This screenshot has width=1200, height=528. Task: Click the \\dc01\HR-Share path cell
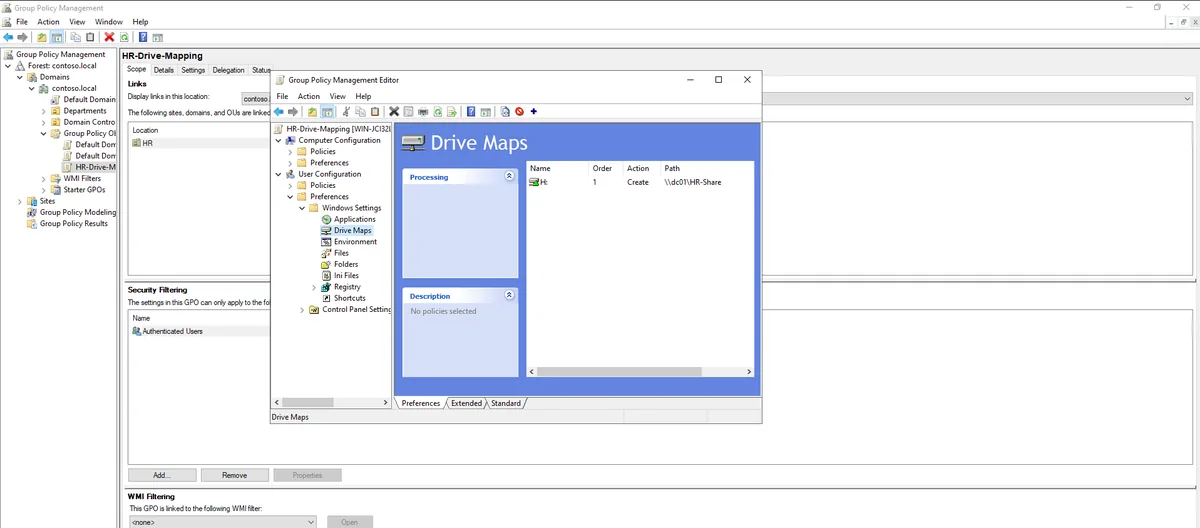click(692, 182)
